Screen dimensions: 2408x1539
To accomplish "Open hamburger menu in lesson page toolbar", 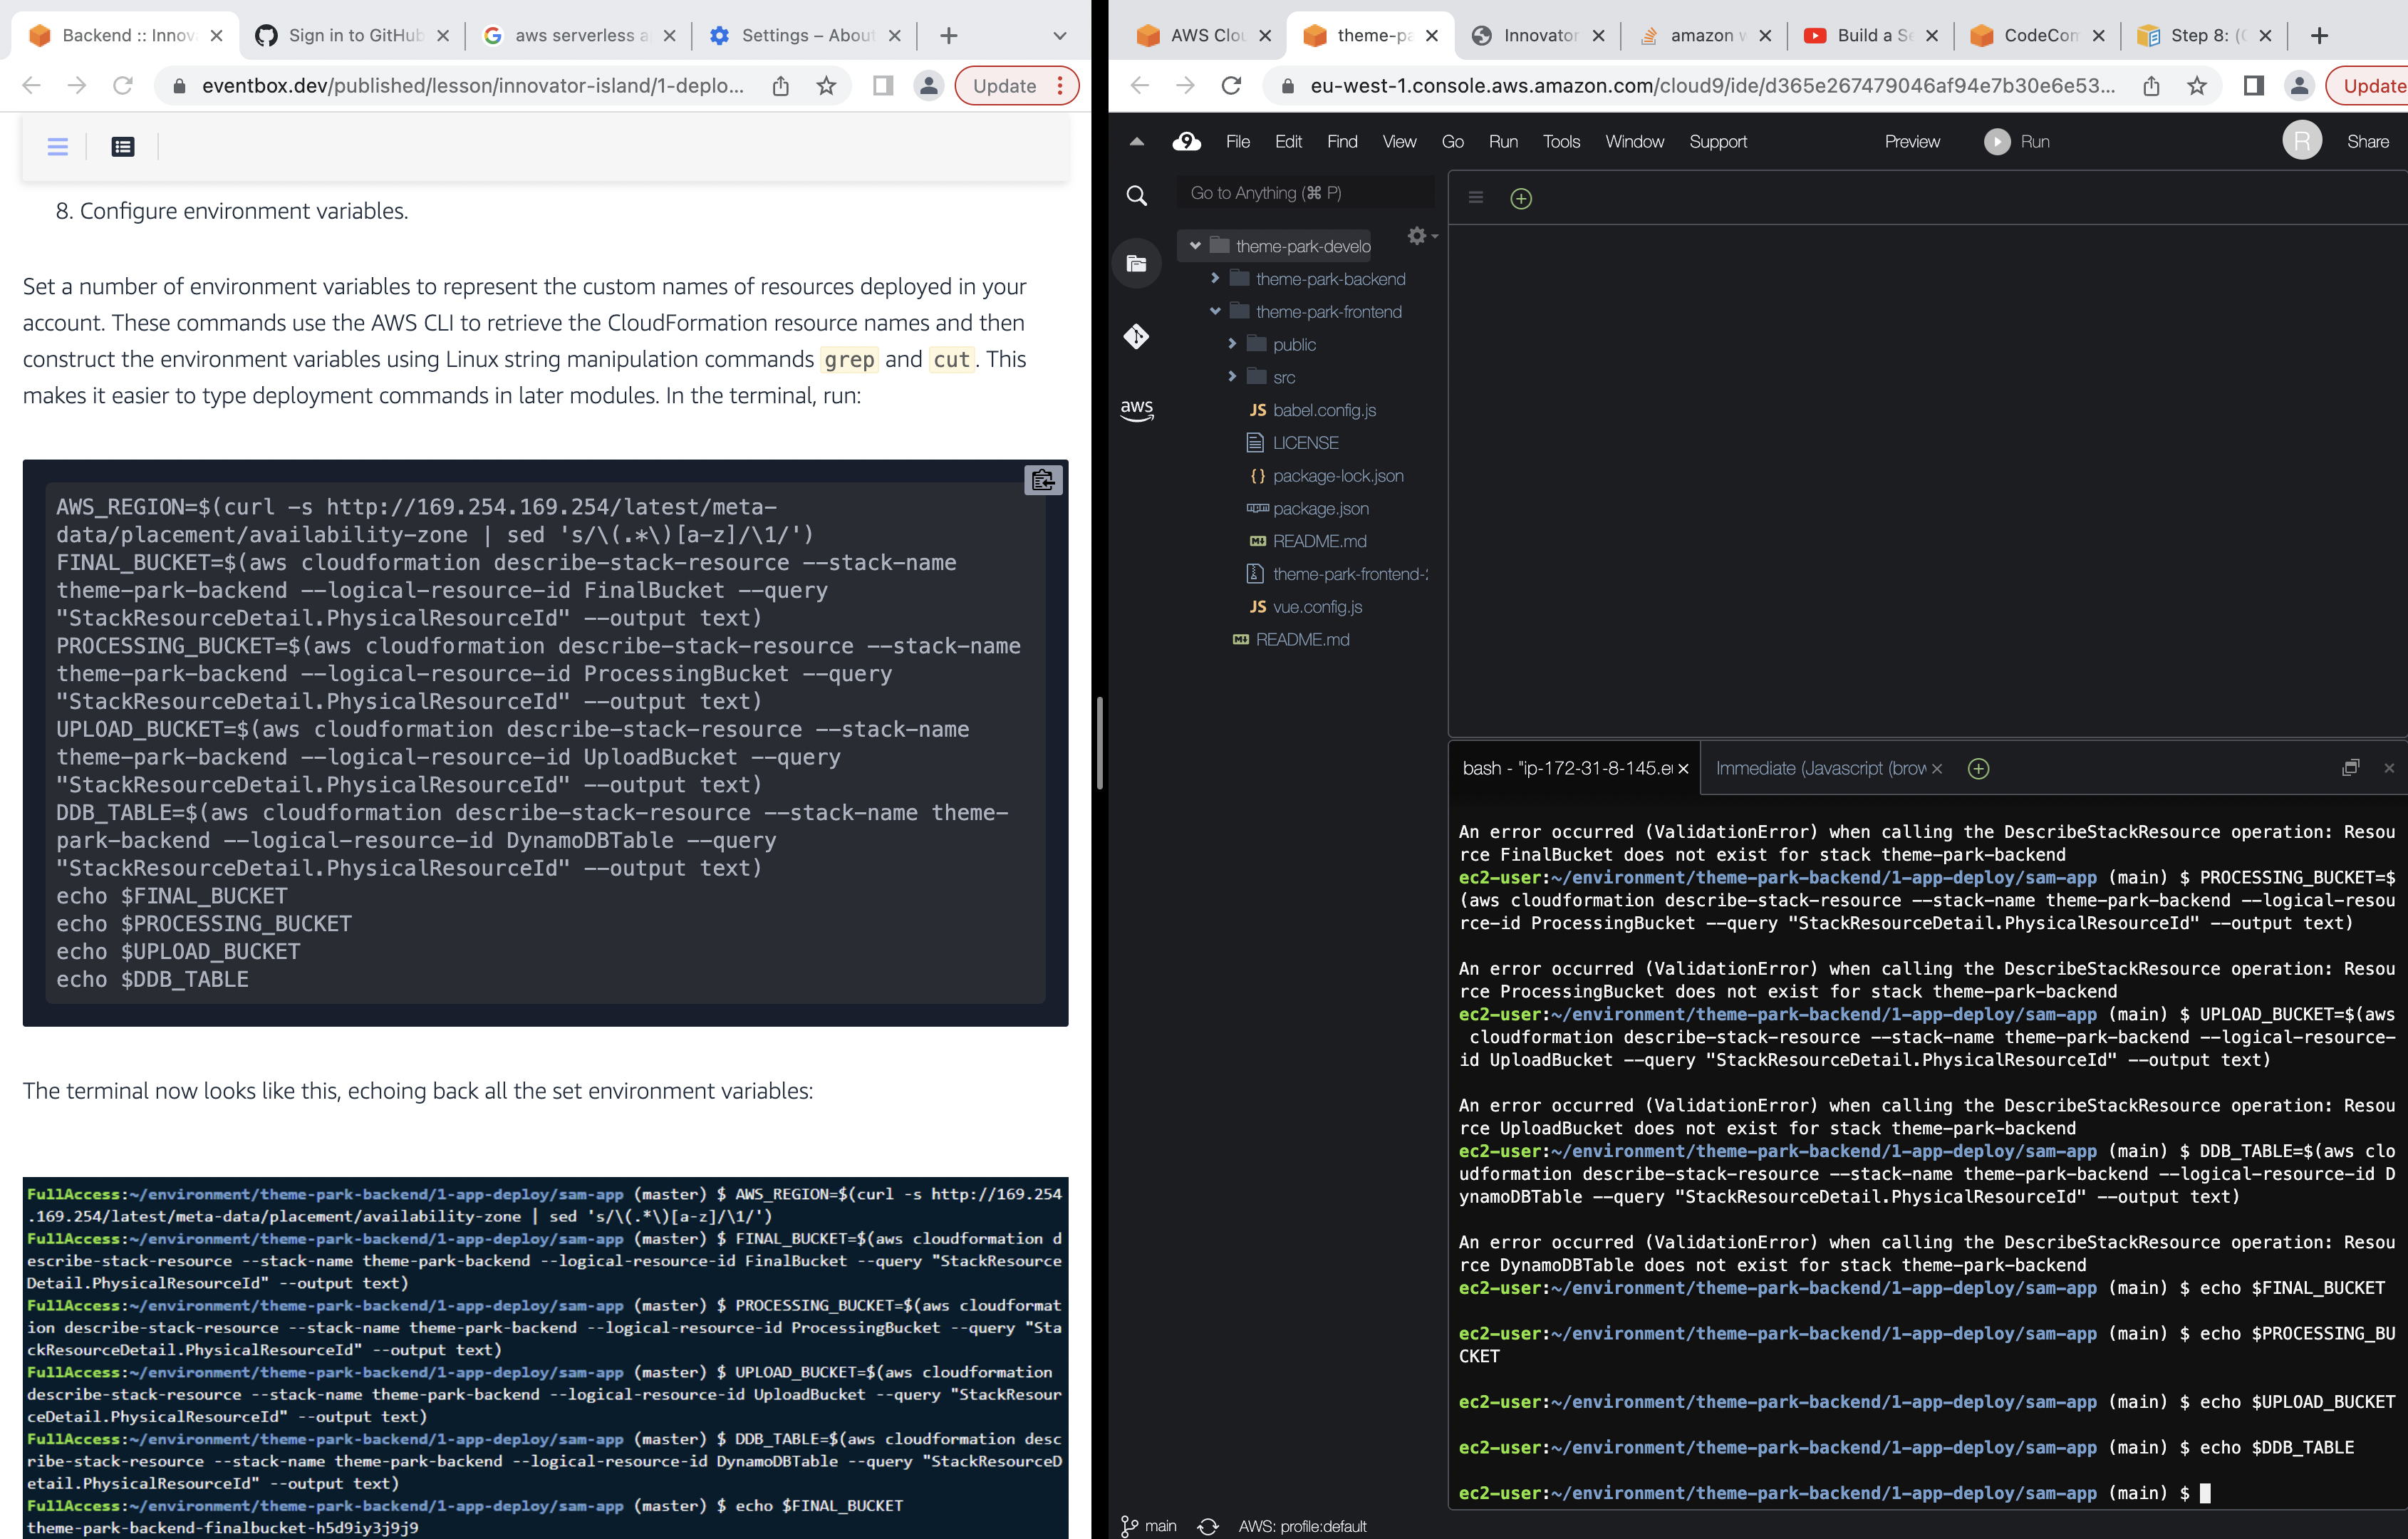I will coord(58,147).
